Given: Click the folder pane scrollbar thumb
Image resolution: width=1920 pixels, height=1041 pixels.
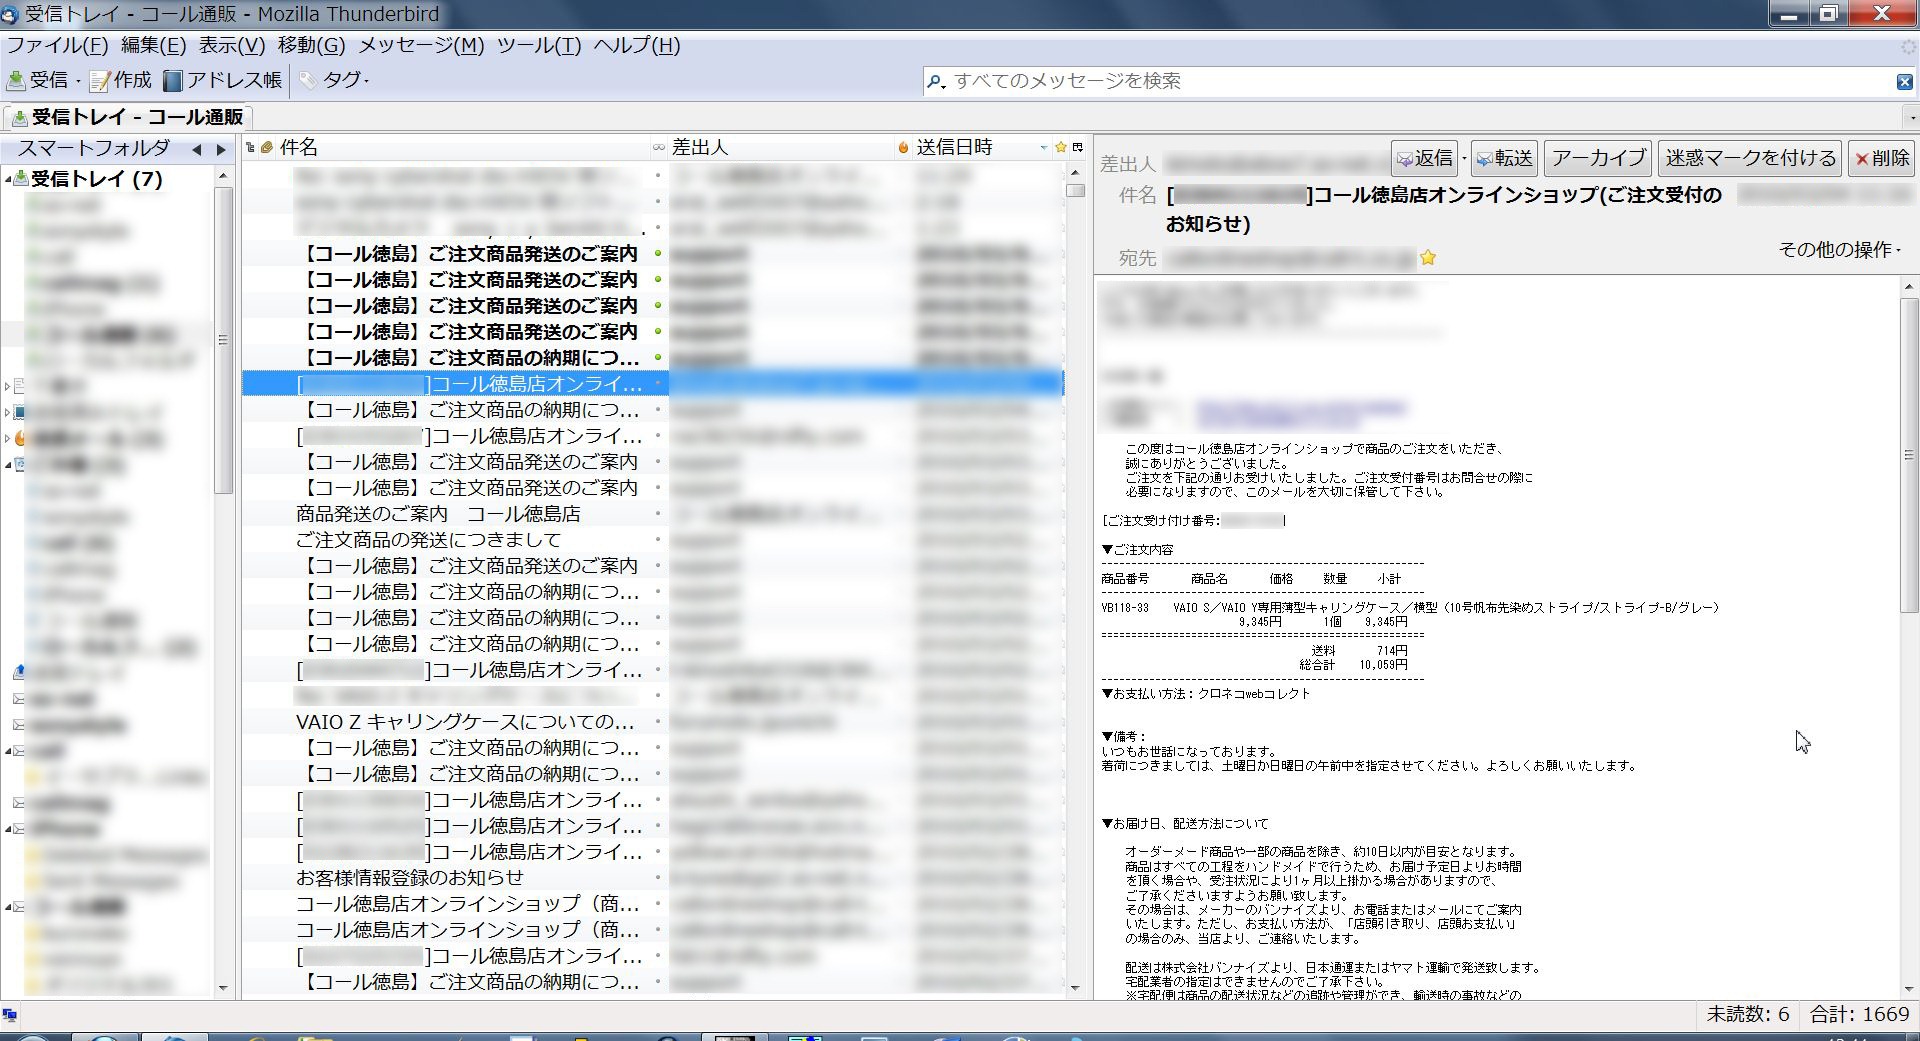Looking at the screenshot, I should (223, 340).
